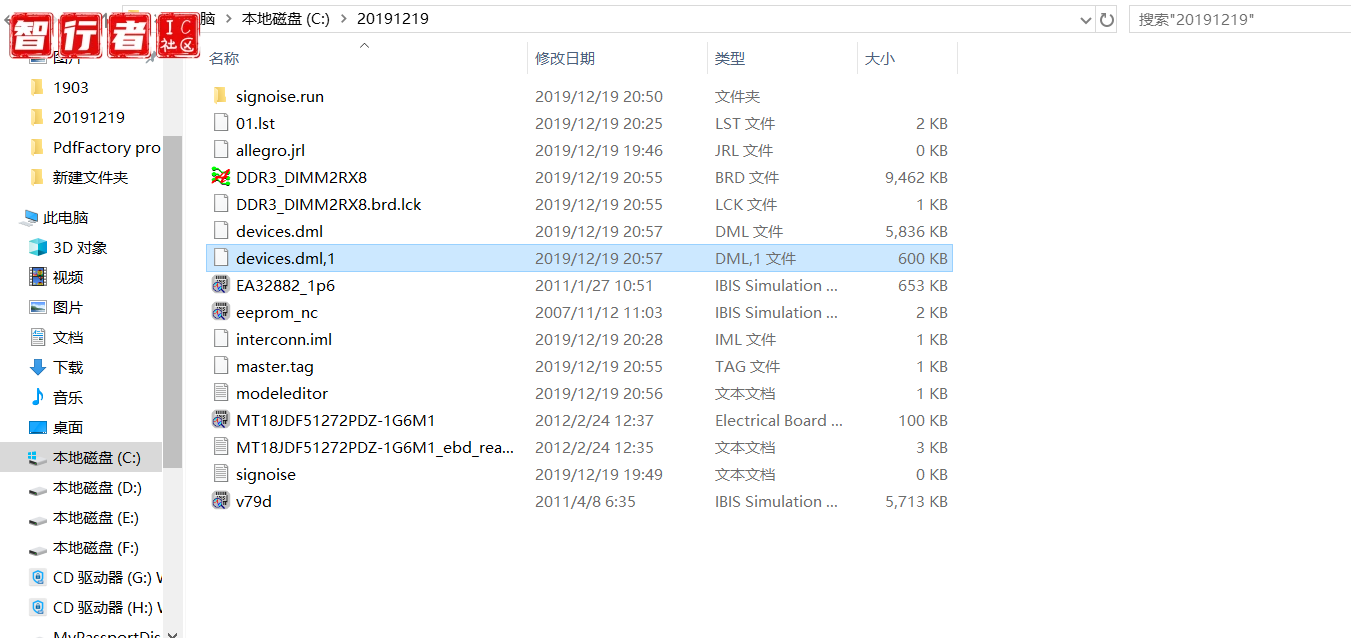Click the v79d IBIS file icon
Screen dimensions: 1351x638
pyautogui.click(x=221, y=501)
